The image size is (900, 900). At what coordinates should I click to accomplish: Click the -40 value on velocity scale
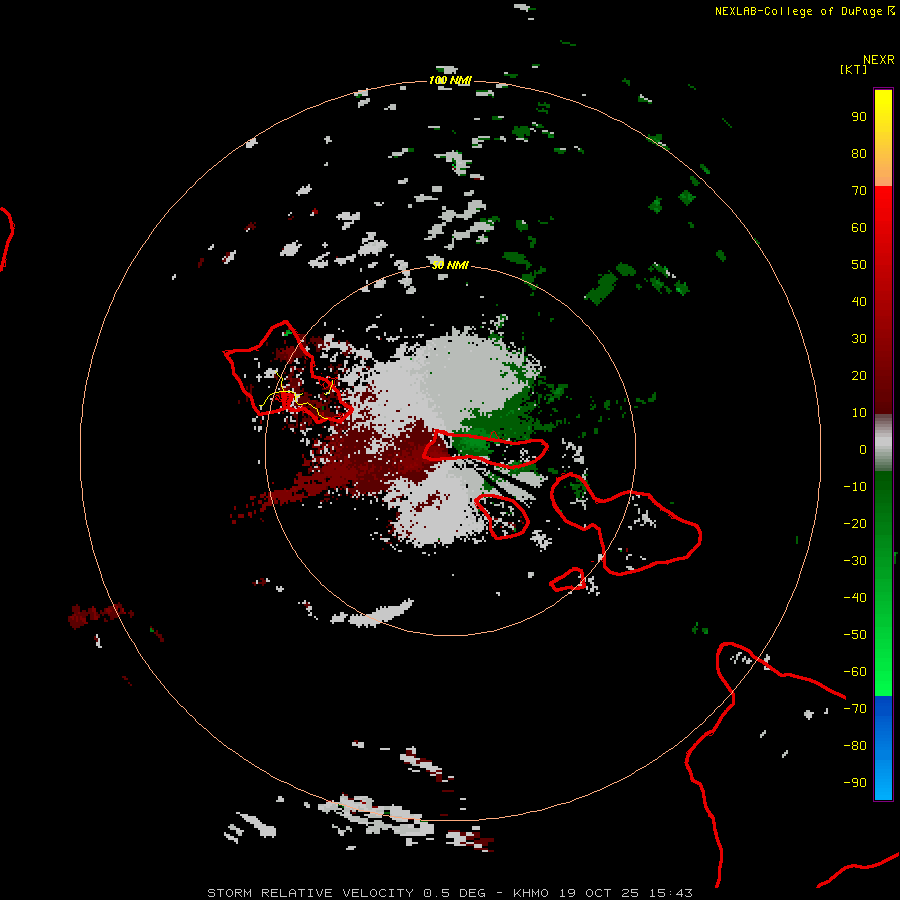coord(855,598)
